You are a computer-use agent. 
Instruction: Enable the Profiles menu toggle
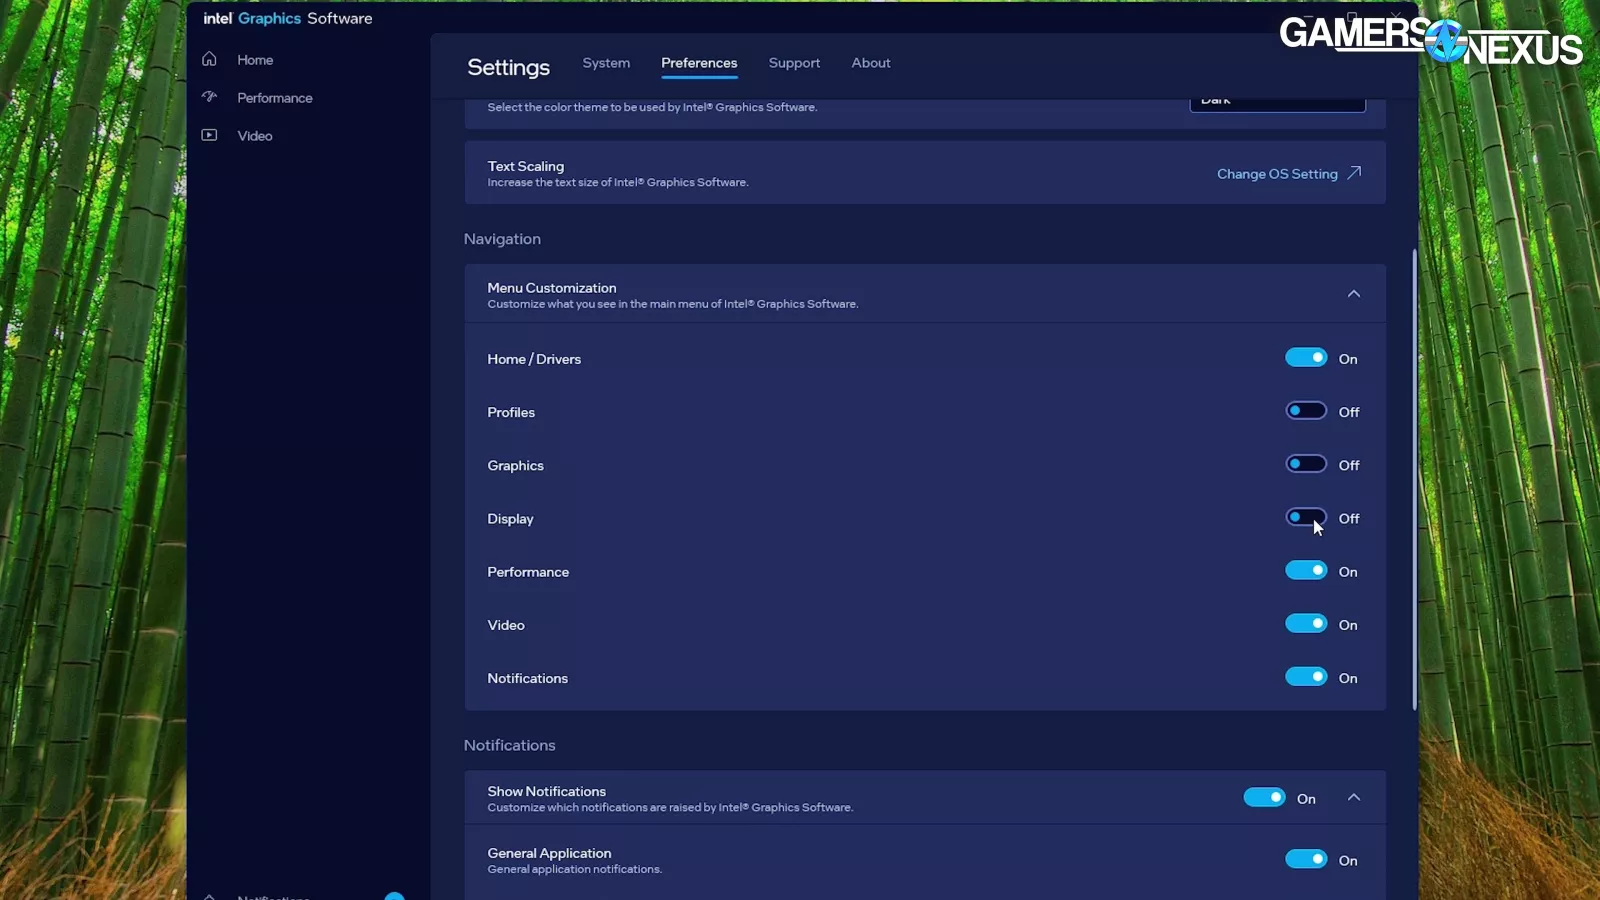click(x=1305, y=411)
